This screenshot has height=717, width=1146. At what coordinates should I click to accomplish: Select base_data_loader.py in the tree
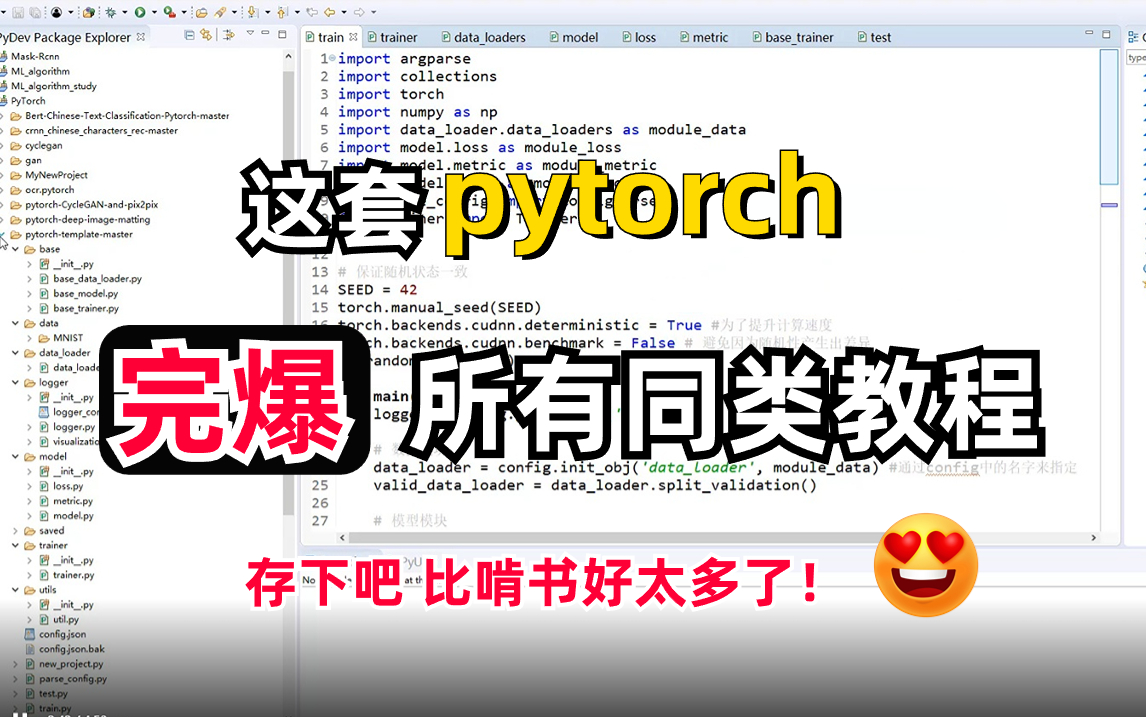[97, 278]
